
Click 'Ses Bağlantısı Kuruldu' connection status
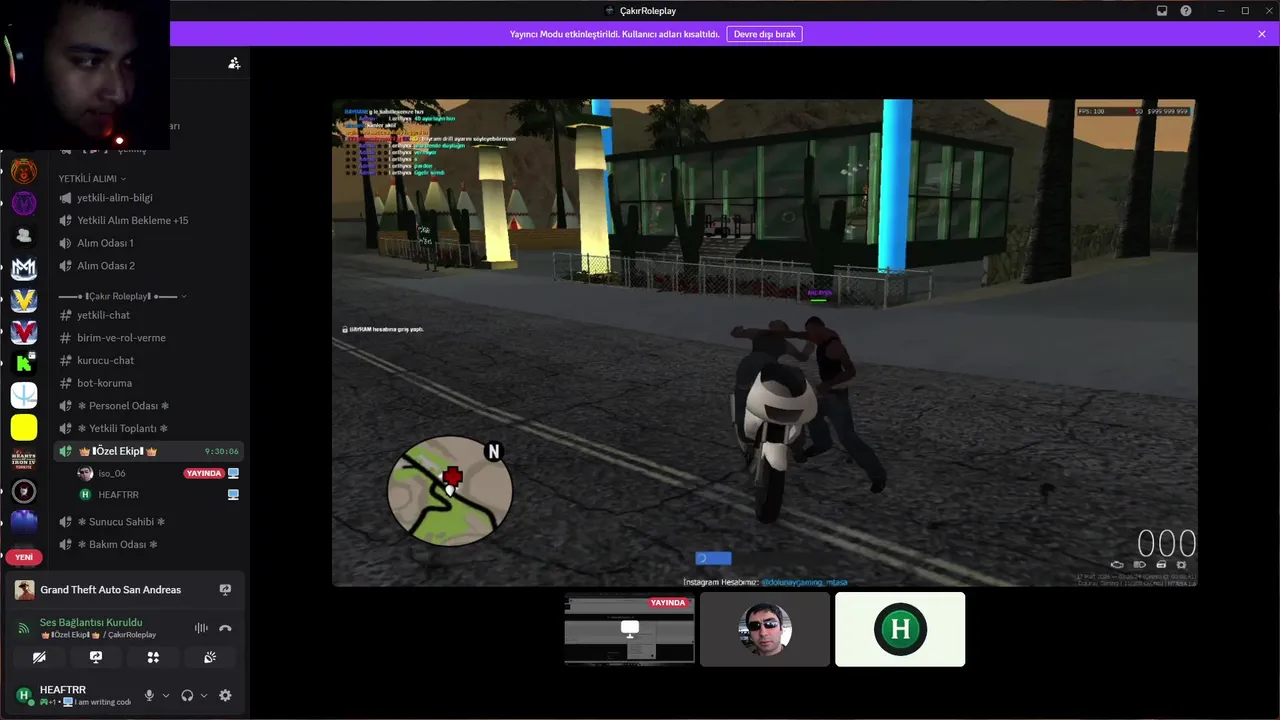[x=91, y=622]
